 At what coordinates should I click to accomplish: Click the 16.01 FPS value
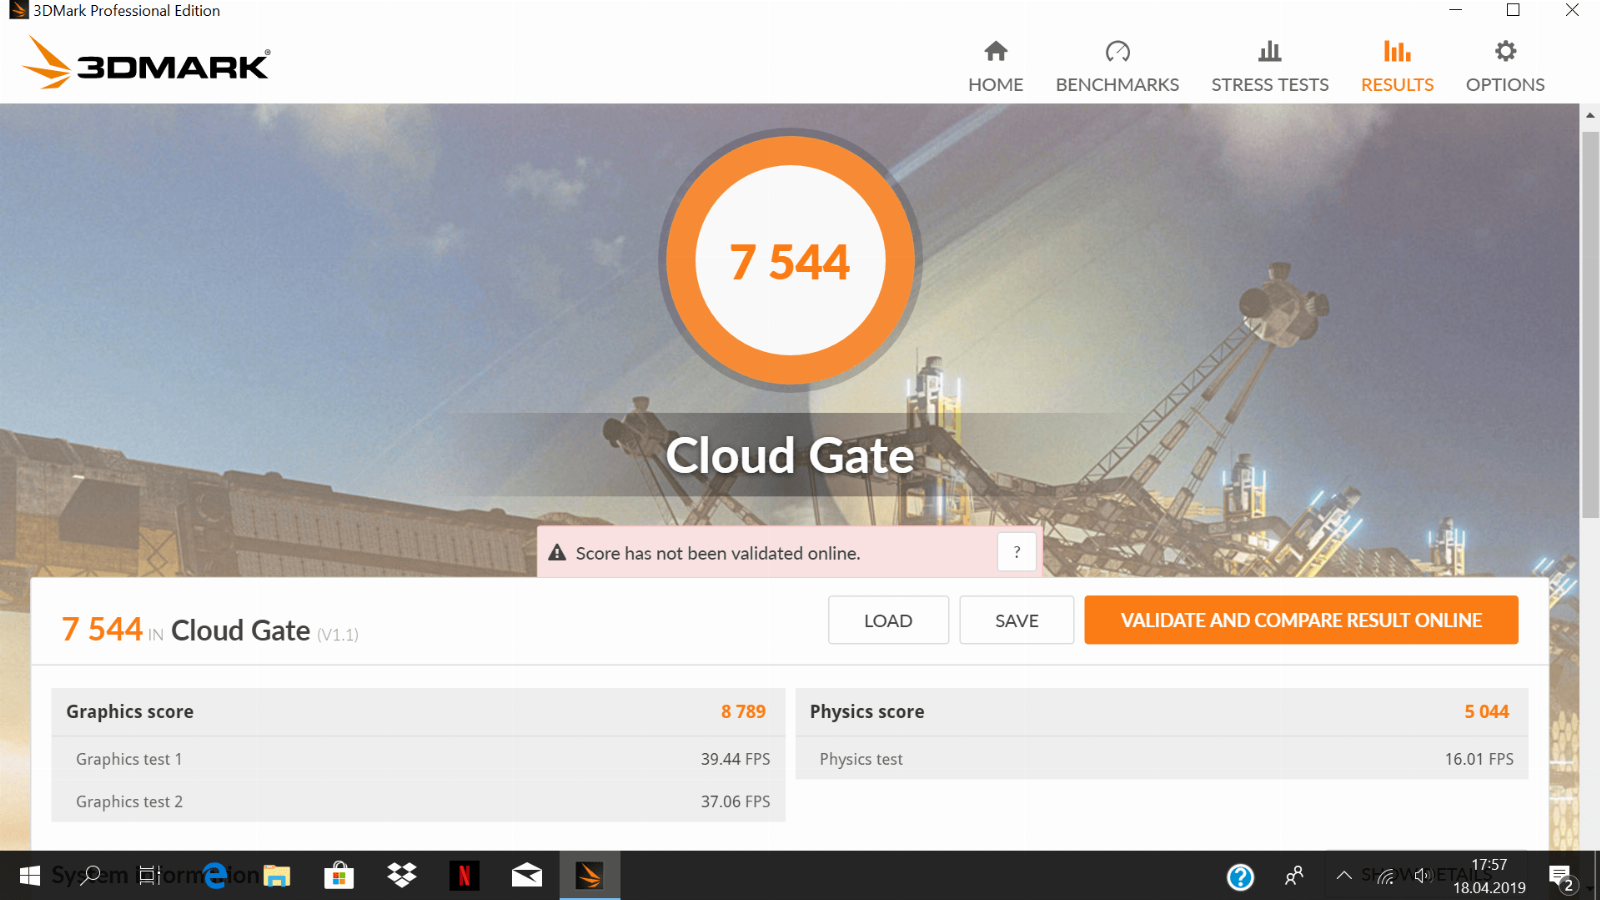pos(1479,759)
